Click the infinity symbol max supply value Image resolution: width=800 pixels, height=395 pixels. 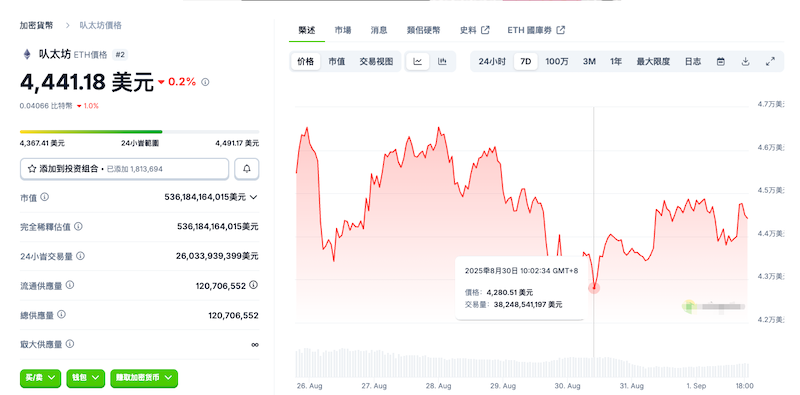tap(255, 344)
